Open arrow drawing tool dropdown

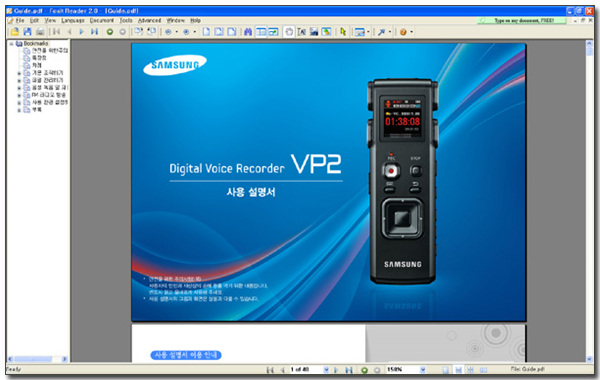pos(390,32)
